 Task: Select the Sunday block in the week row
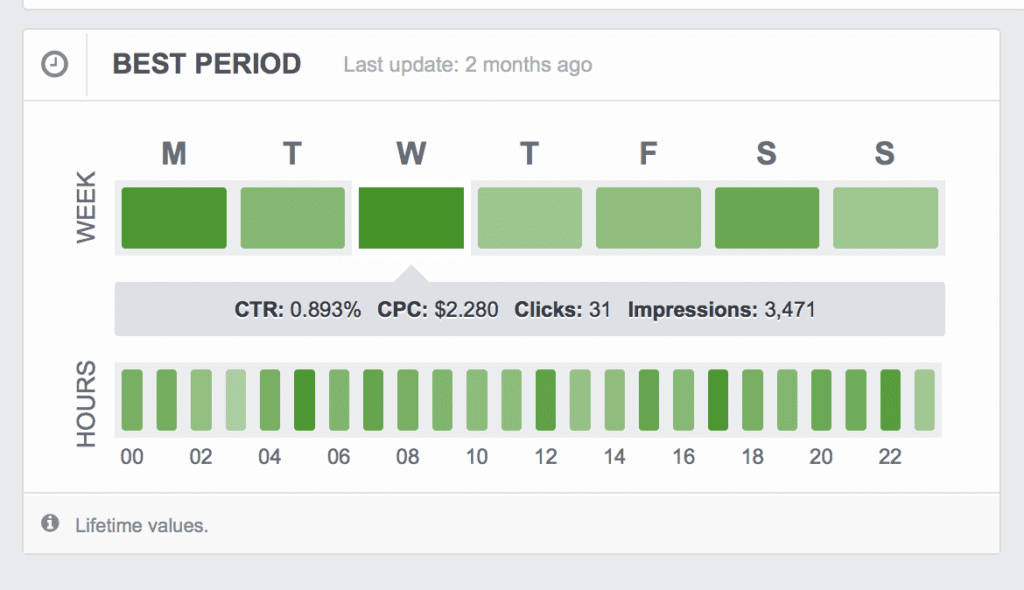click(885, 218)
